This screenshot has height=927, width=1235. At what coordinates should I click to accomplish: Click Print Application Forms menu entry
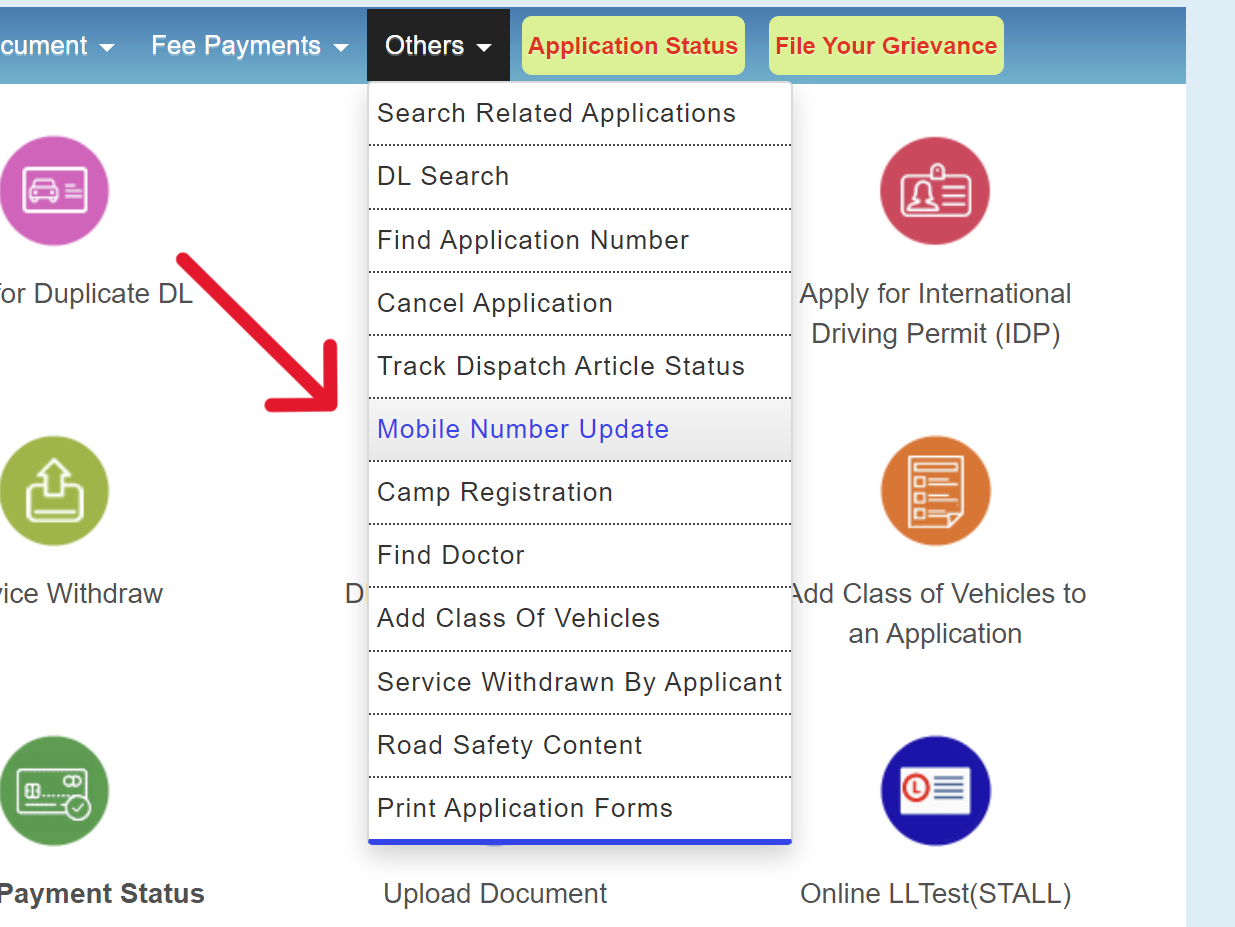(x=524, y=808)
